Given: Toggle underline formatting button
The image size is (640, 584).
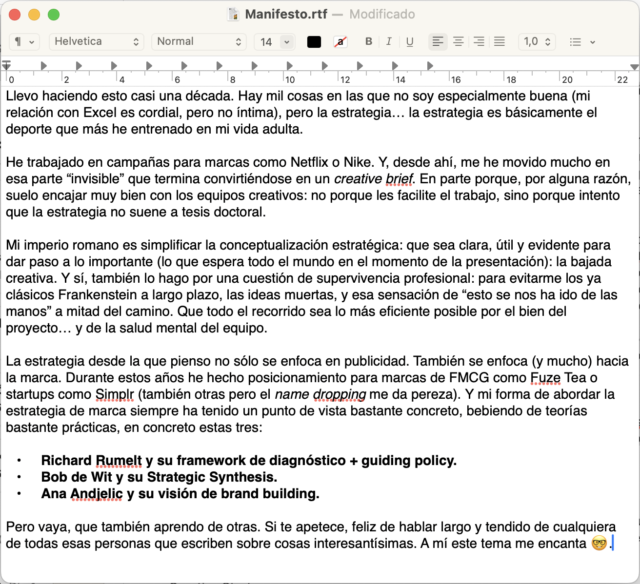Looking at the screenshot, I should click(x=409, y=42).
